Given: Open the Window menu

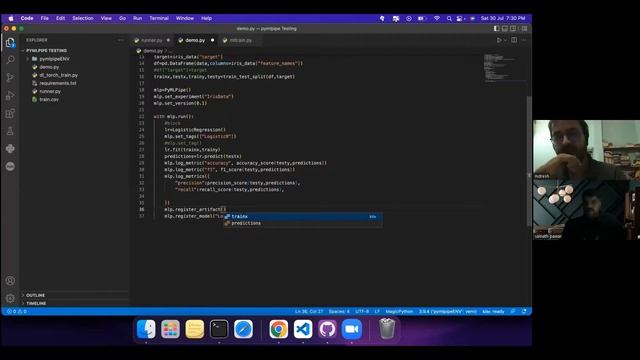Looking at the screenshot, I should tap(185, 18).
